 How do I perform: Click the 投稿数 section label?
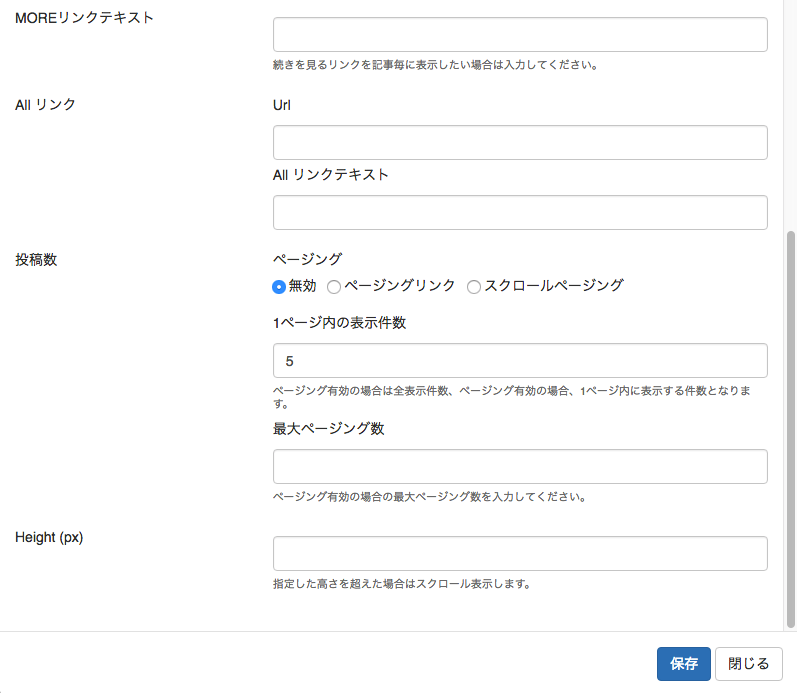[36, 260]
